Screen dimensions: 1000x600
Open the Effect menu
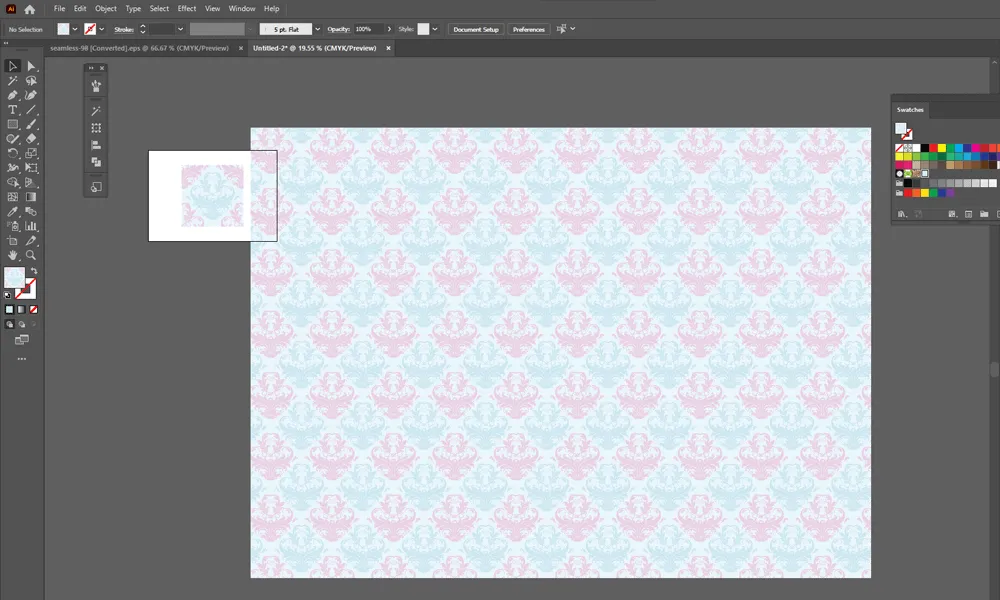[x=187, y=9]
